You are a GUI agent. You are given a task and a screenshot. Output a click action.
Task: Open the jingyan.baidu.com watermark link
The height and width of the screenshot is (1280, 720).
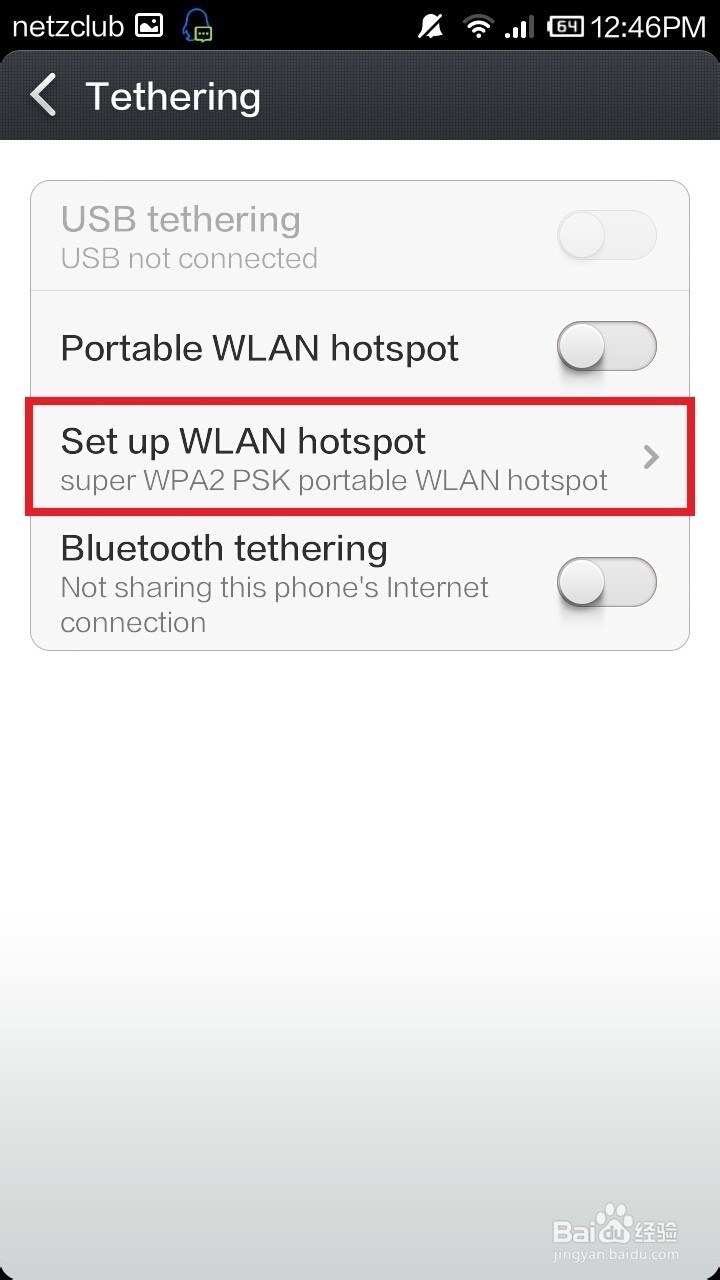(x=617, y=1254)
